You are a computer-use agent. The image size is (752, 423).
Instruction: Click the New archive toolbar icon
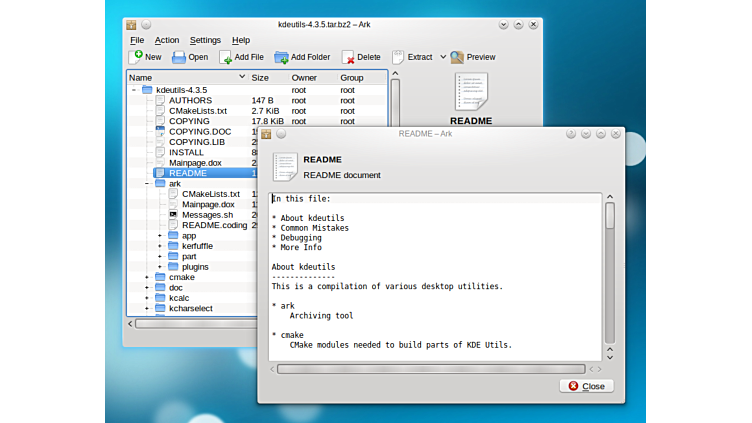point(136,57)
